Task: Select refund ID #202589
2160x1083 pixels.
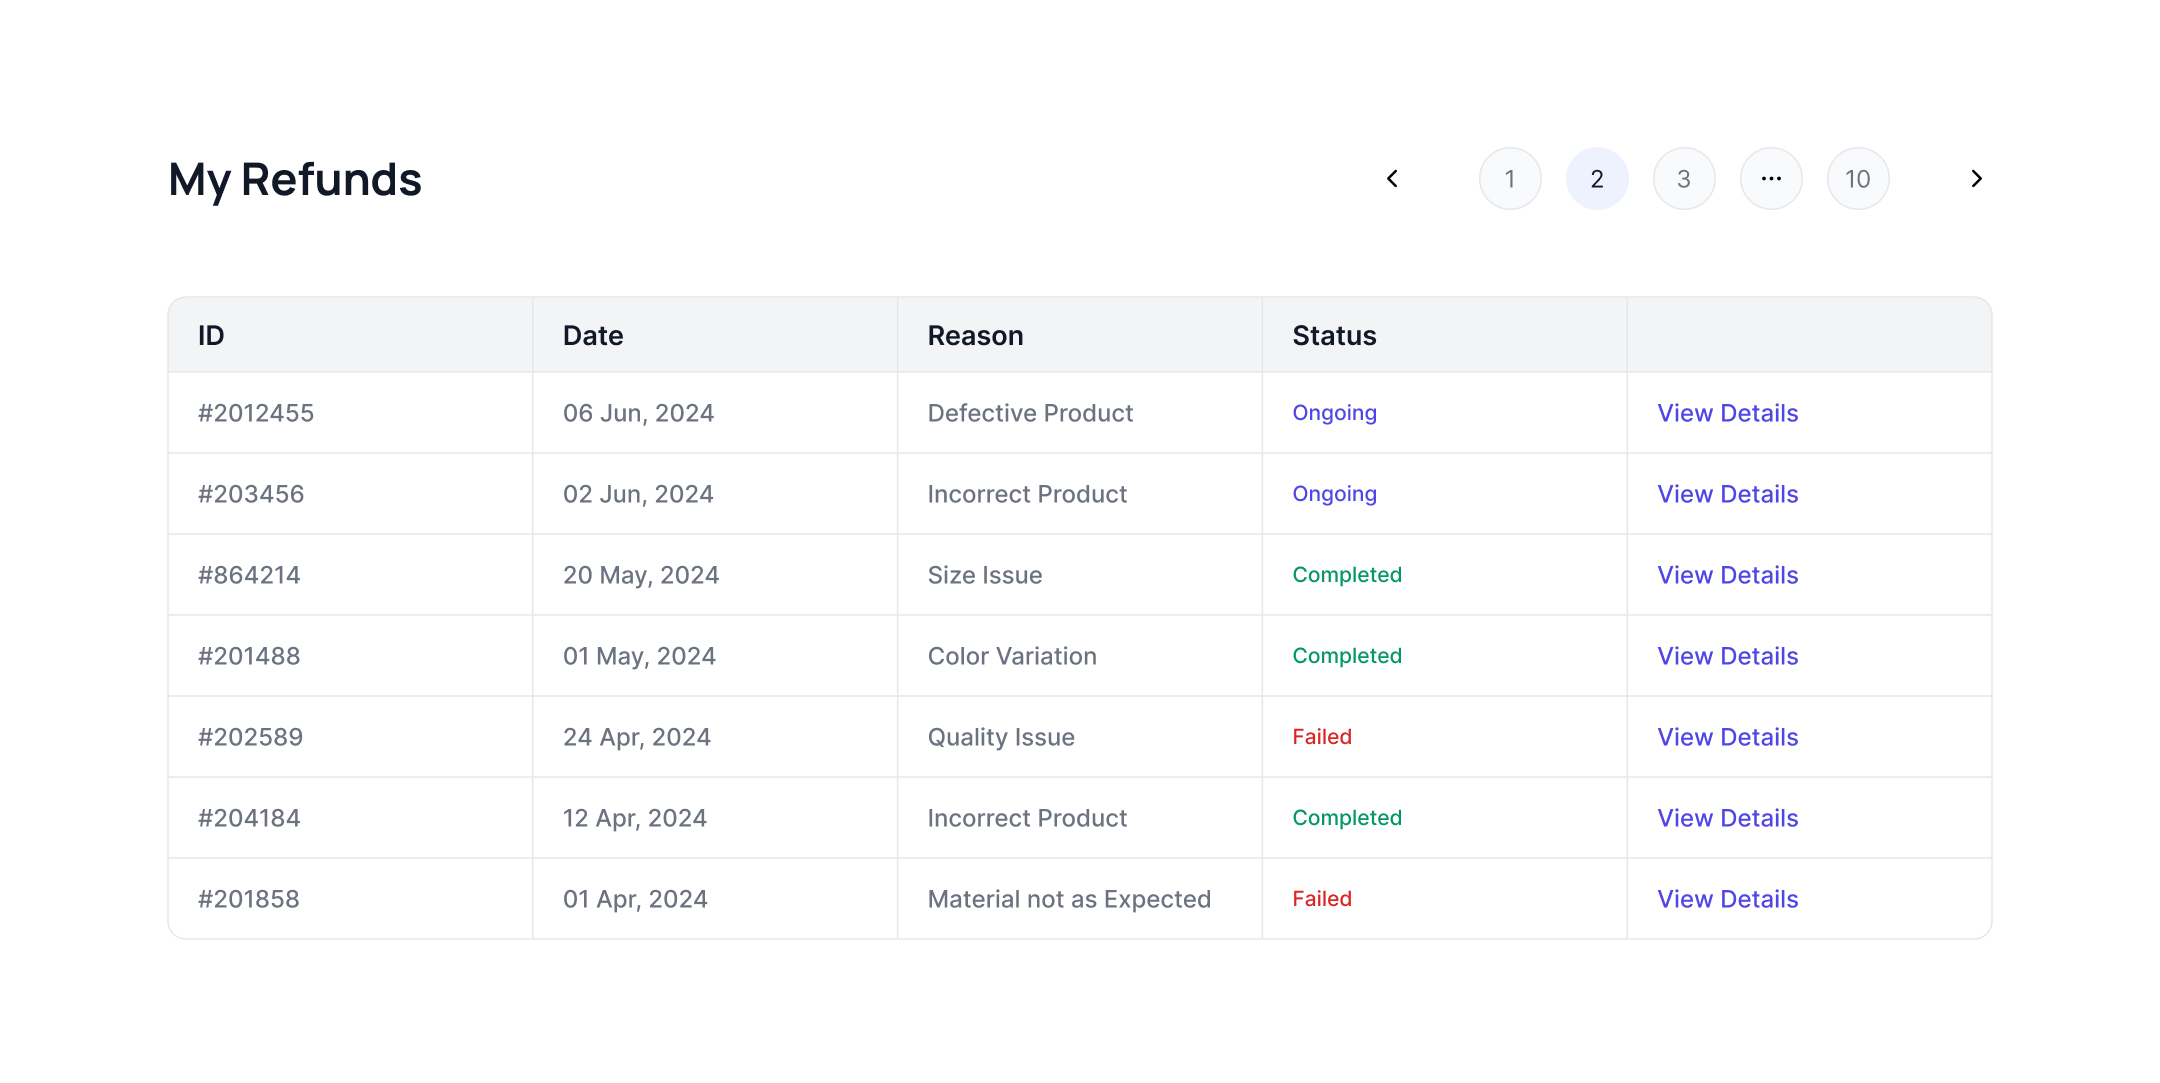Action: (x=250, y=737)
